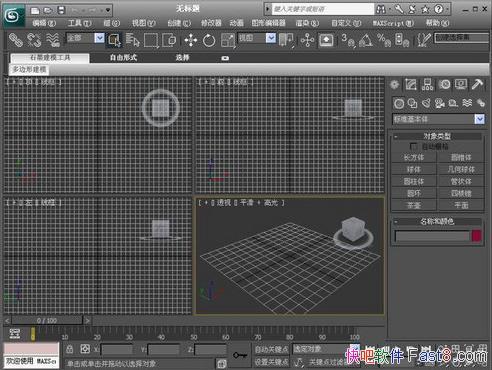
Task: Select the Rotate tool icon
Action: pos(209,40)
